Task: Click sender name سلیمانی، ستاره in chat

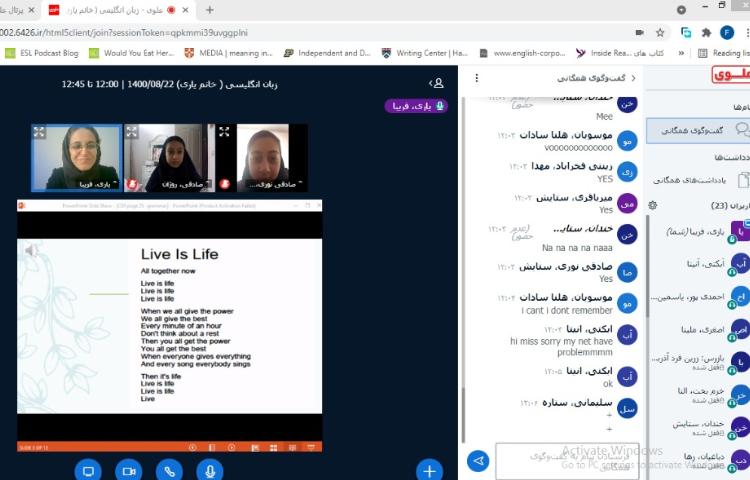Action: 576,403
